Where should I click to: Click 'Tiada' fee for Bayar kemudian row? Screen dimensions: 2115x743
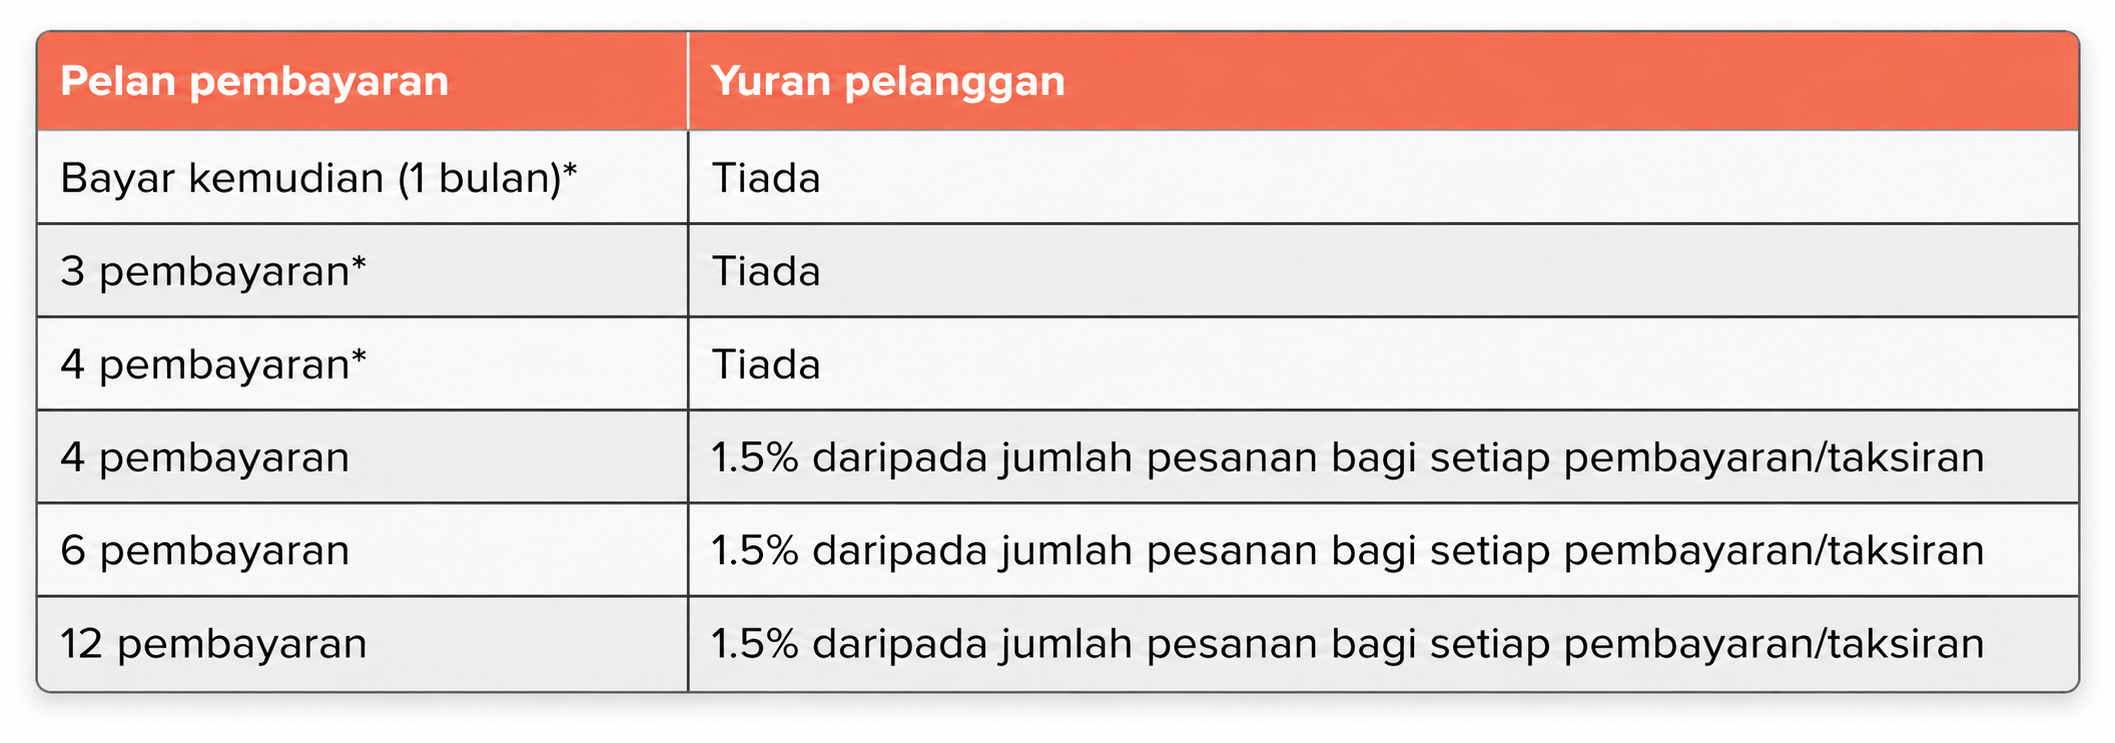pyautogui.click(x=766, y=178)
